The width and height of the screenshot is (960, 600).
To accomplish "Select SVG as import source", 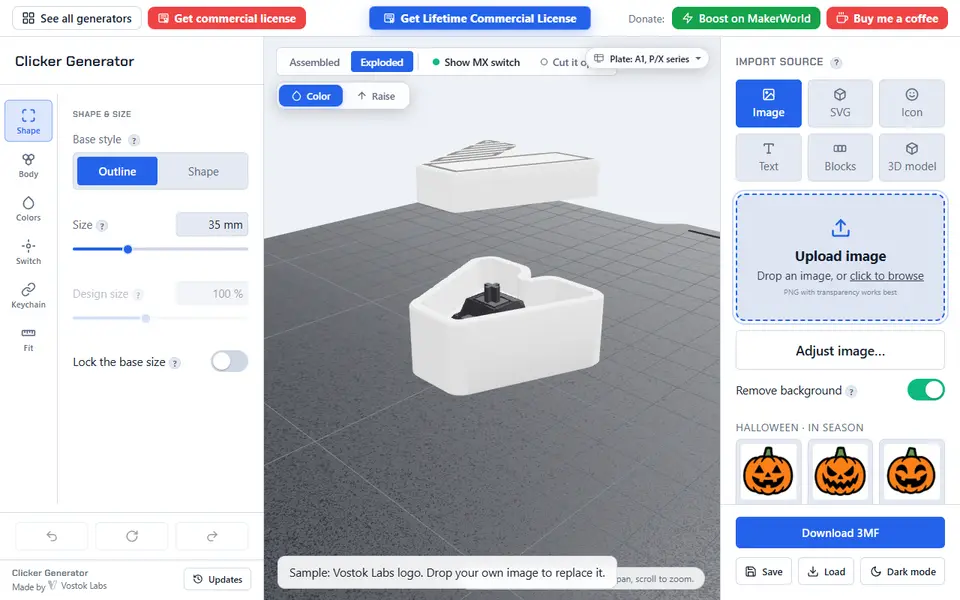I will point(840,103).
